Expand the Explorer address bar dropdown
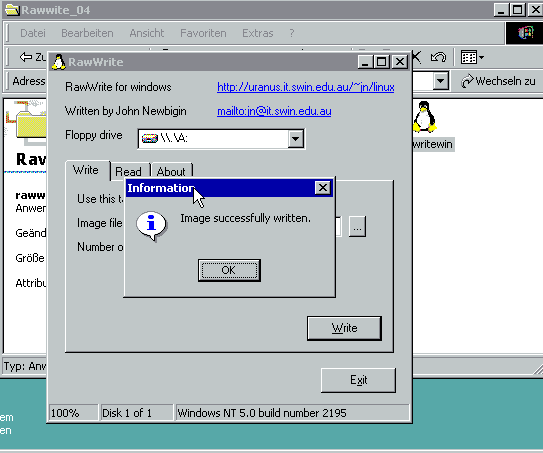543x453 pixels. click(x=440, y=81)
